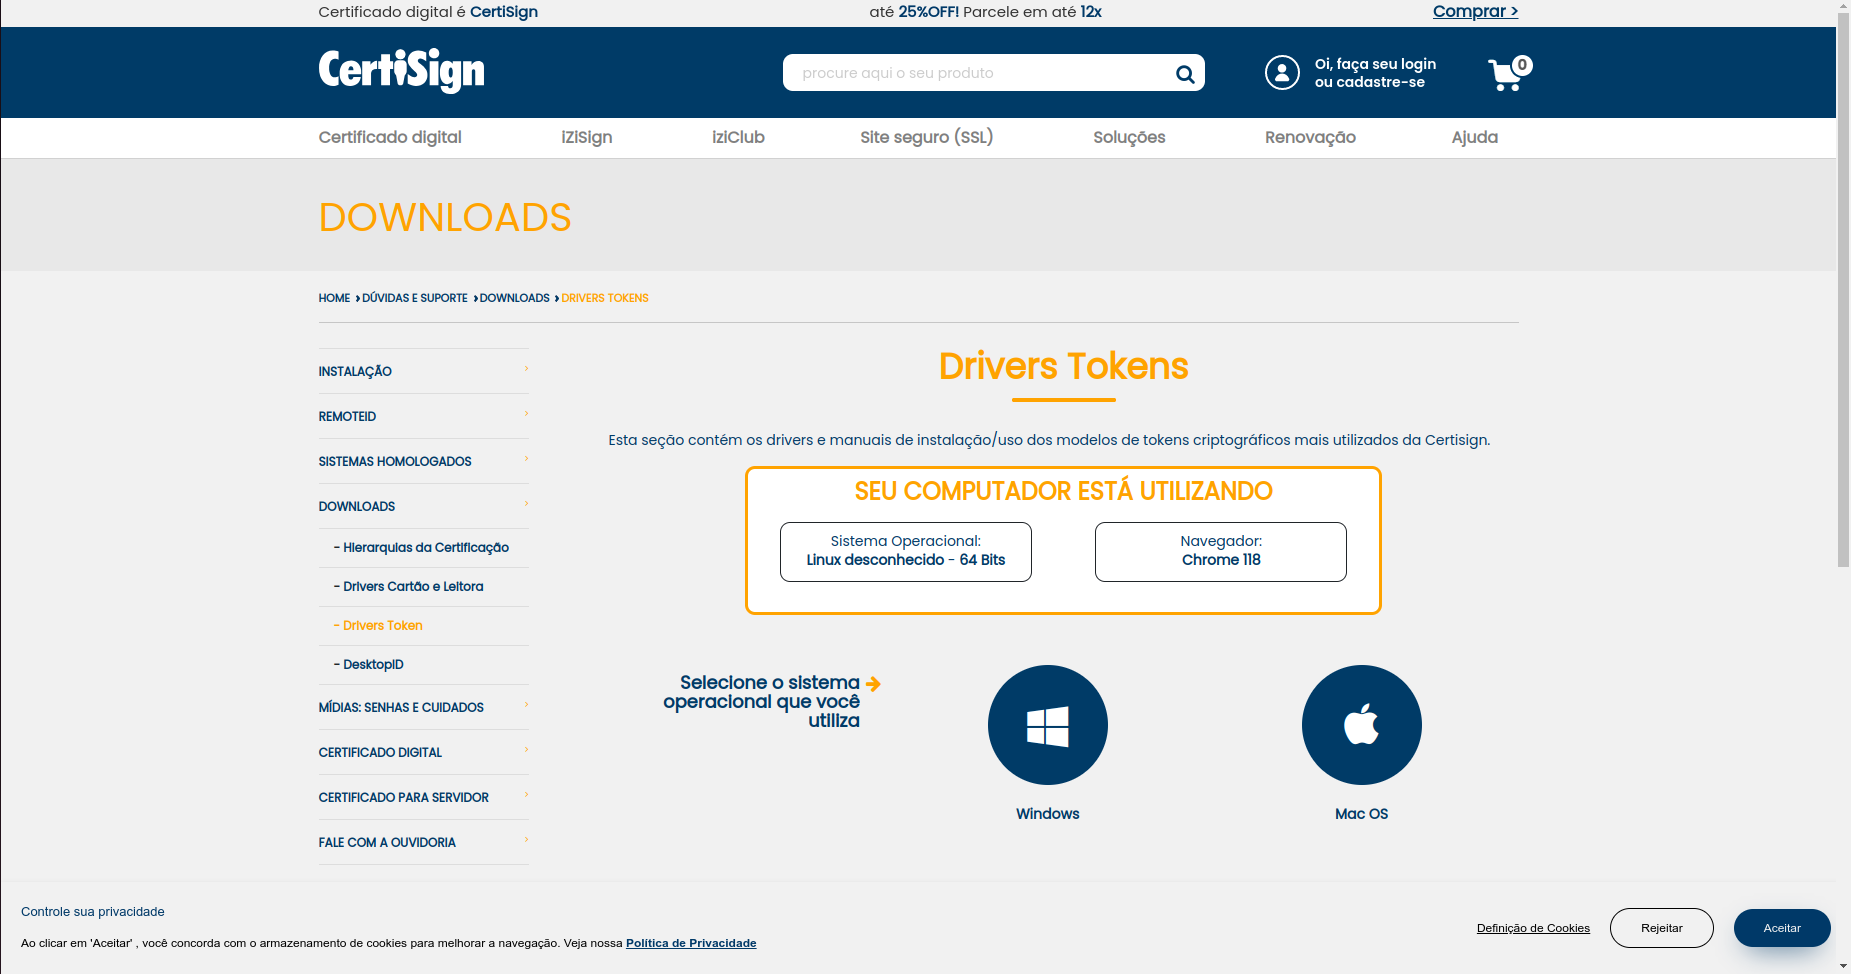Click 'Controle sua privacidade' text
Viewport: 1851px width, 974px height.
point(93,912)
